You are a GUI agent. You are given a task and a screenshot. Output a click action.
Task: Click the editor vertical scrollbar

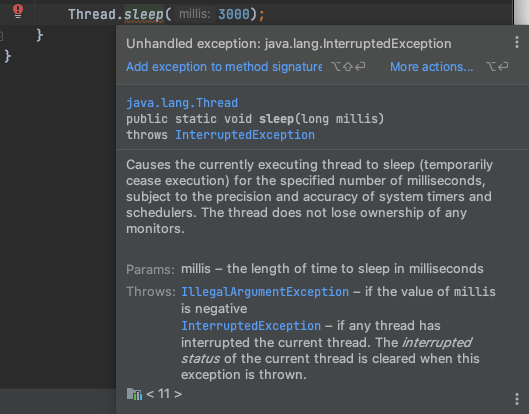[x=521, y=12]
